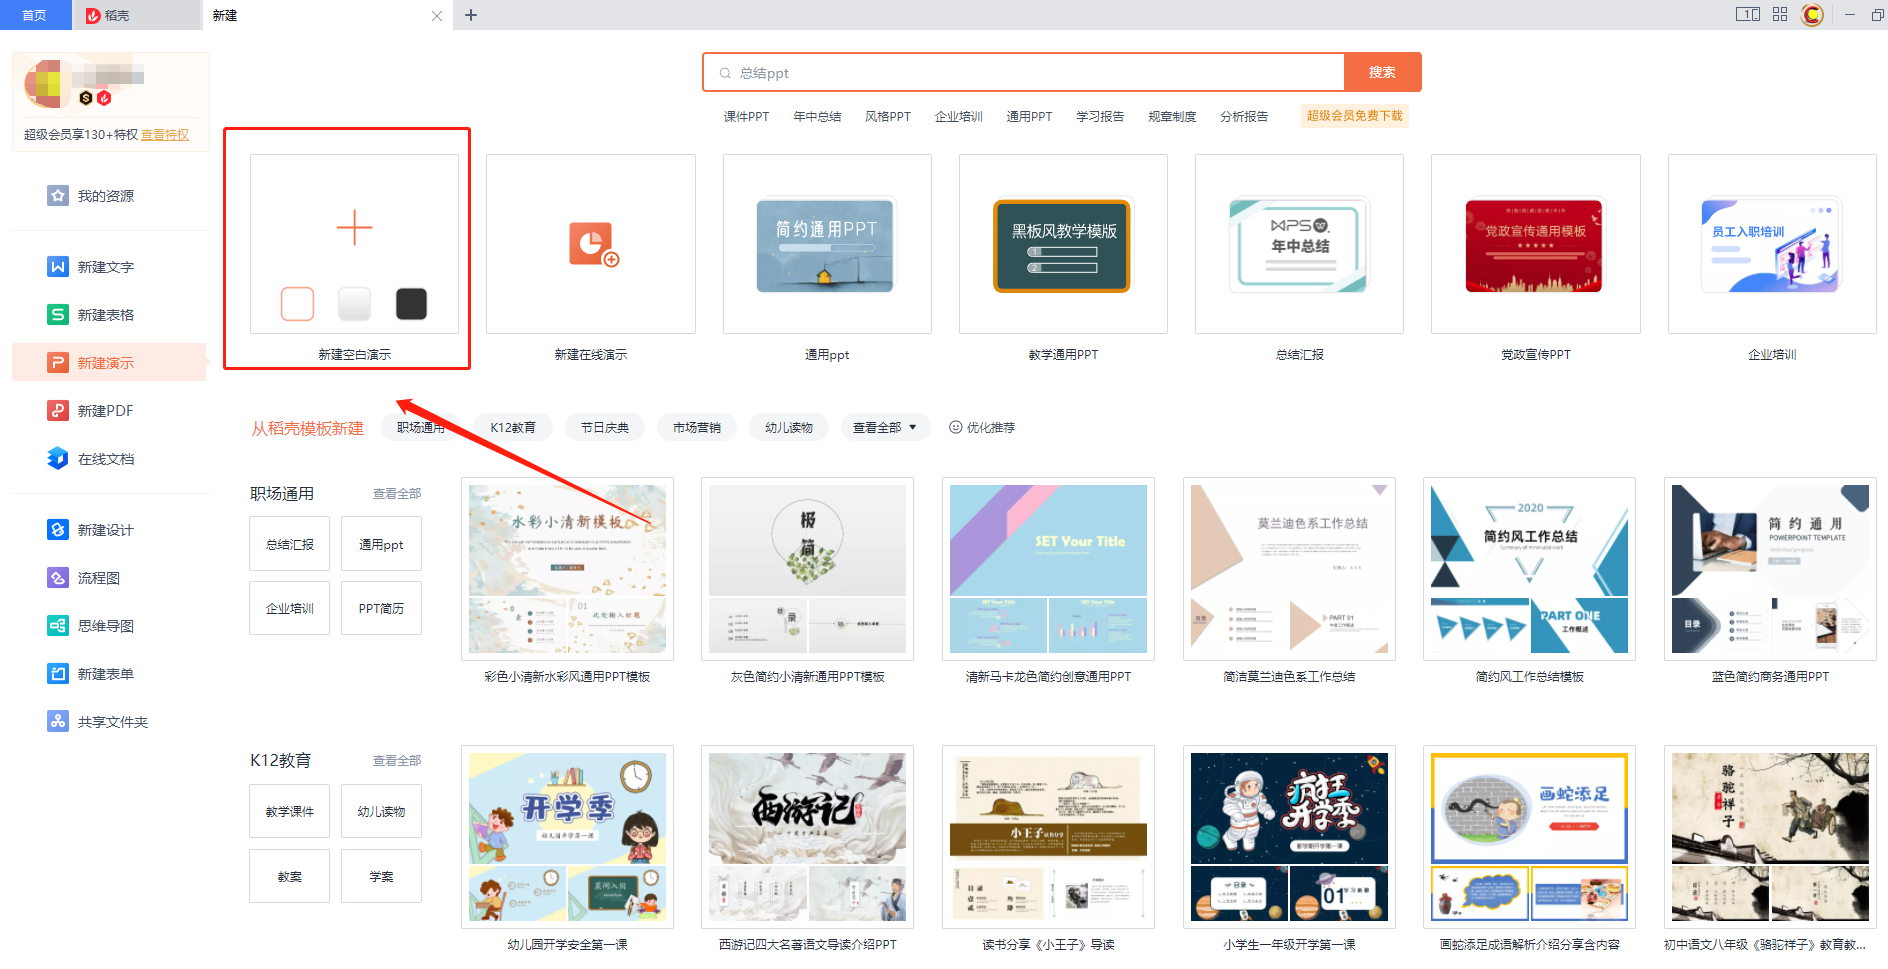Click the 新建演示 P icon

pyautogui.click(x=58, y=362)
